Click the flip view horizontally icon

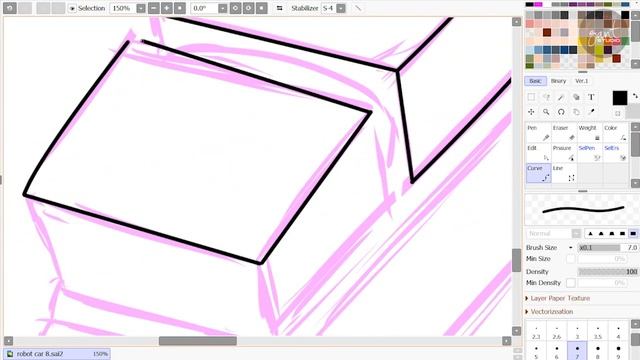click(x=280, y=8)
